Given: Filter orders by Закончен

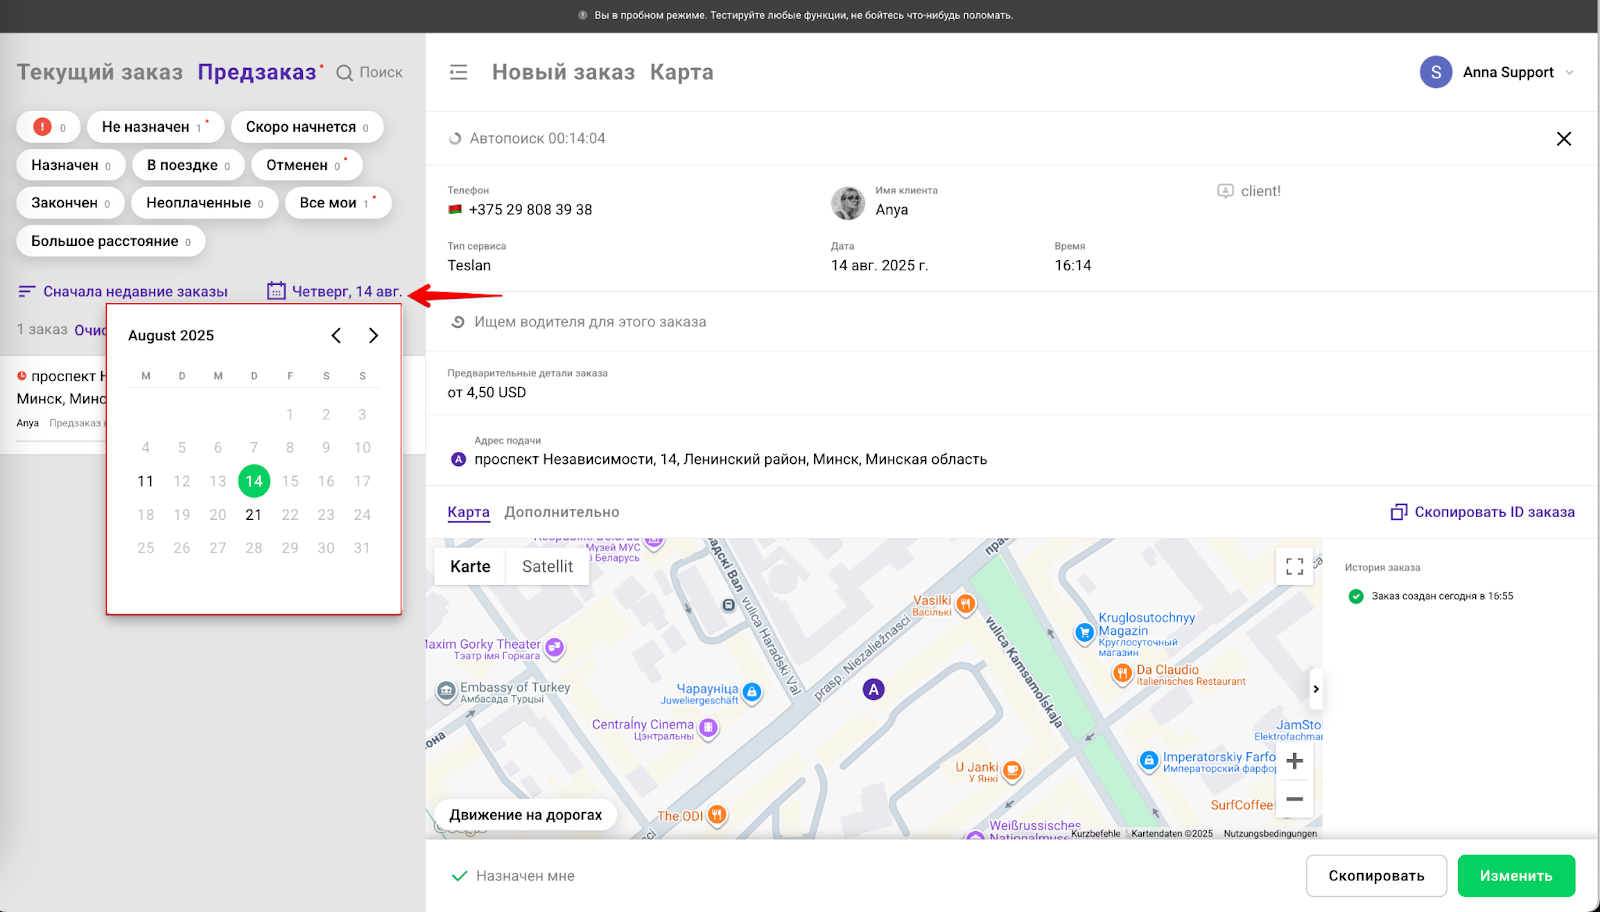Looking at the screenshot, I should [x=71, y=203].
